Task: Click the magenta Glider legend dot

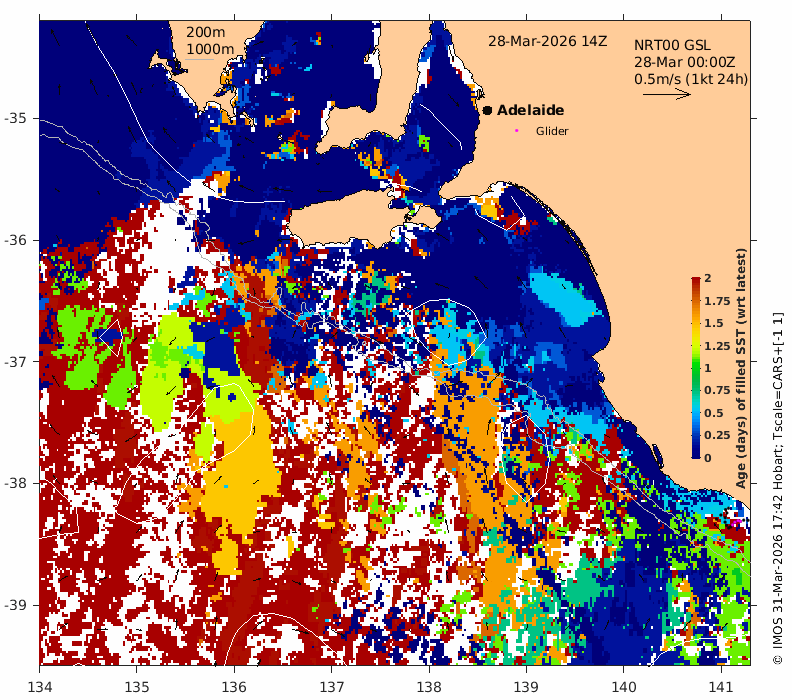Action: pos(516,130)
